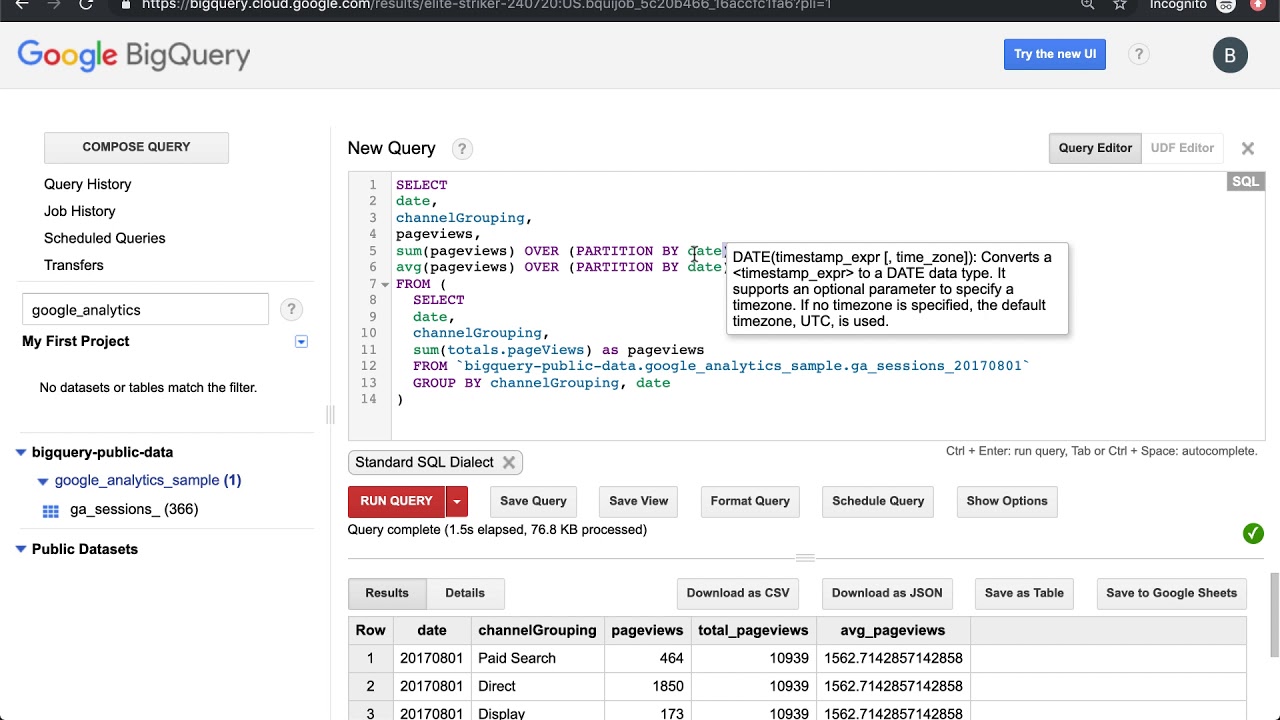The image size is (1280, 720).
Task: Click the RUN QUERY button
Action: click(396, 501)
